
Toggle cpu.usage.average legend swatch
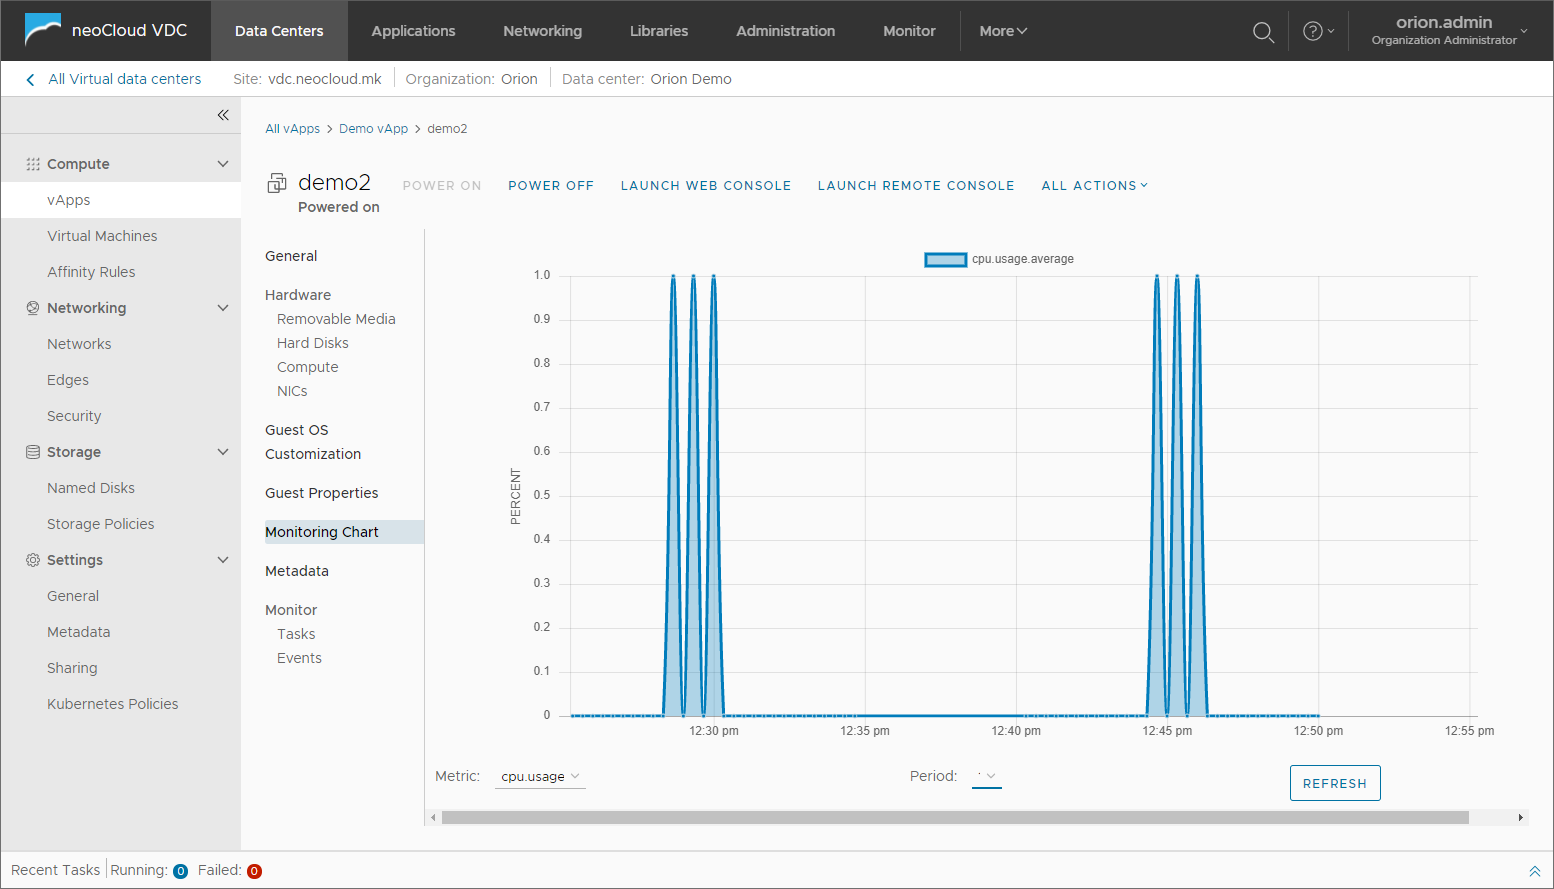point(945,260)
